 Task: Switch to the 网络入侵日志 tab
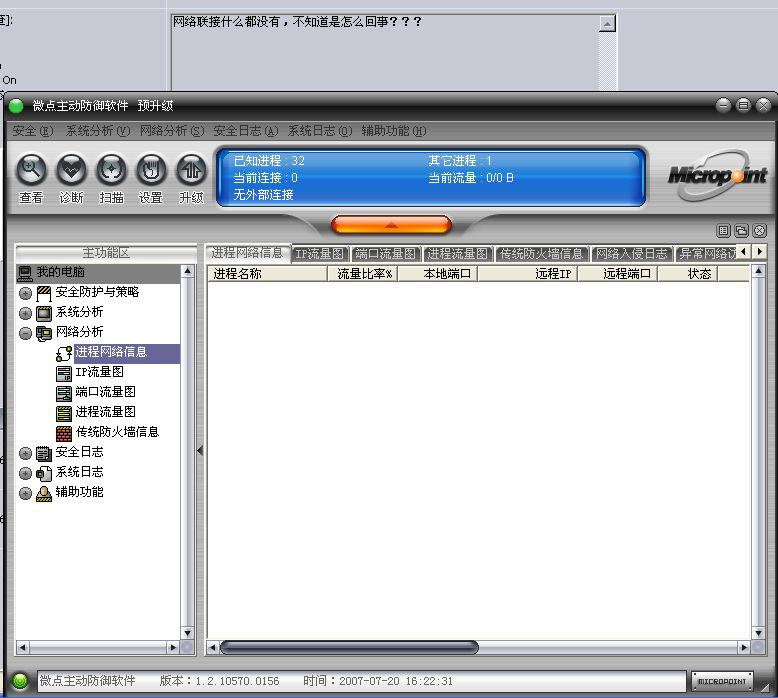point(632,254)
